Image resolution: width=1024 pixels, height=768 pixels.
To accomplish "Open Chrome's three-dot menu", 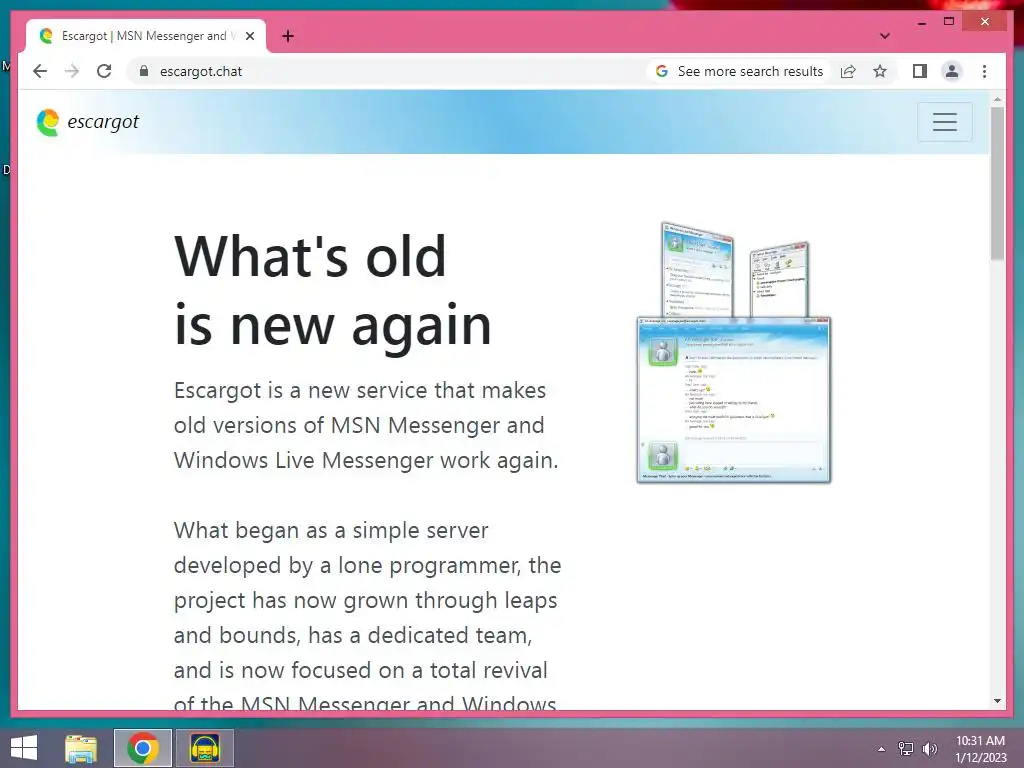I will point(984,71).
